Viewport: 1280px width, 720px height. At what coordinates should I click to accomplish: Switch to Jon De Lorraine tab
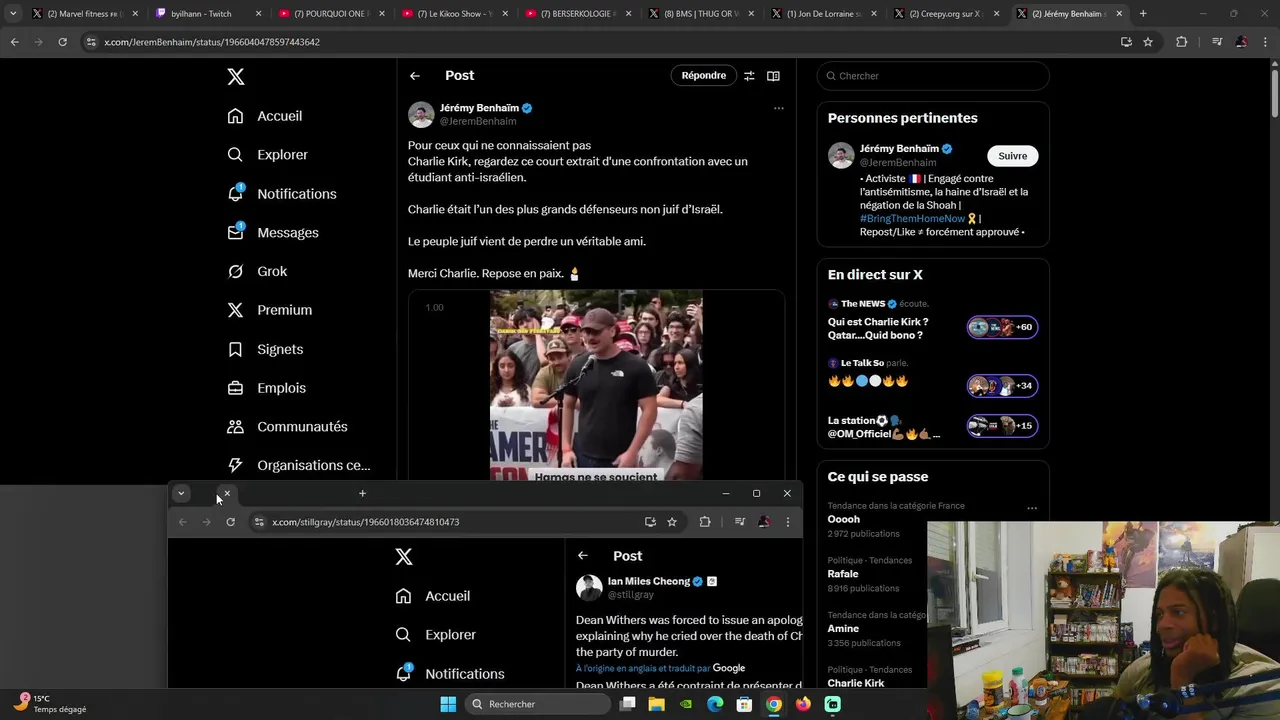pyautogui.click(x=822, y=14)
